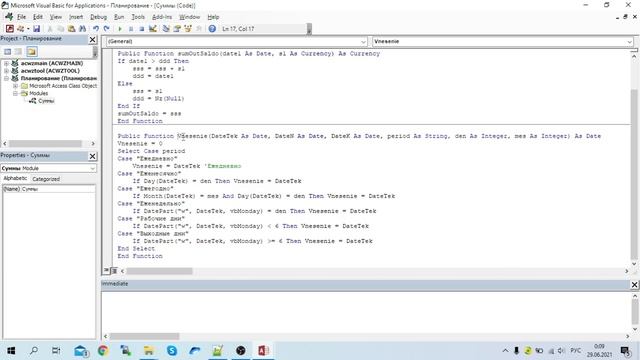Open the Object Browser toolbar icon
This screenshot has width=640, height=360.
point(188,29)
